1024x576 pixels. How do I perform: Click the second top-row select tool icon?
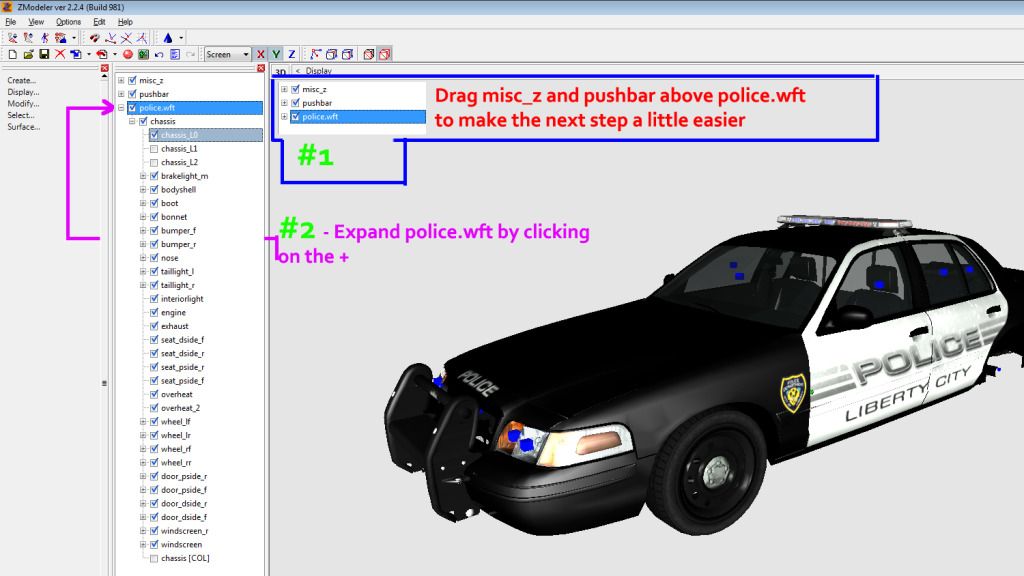28,38
